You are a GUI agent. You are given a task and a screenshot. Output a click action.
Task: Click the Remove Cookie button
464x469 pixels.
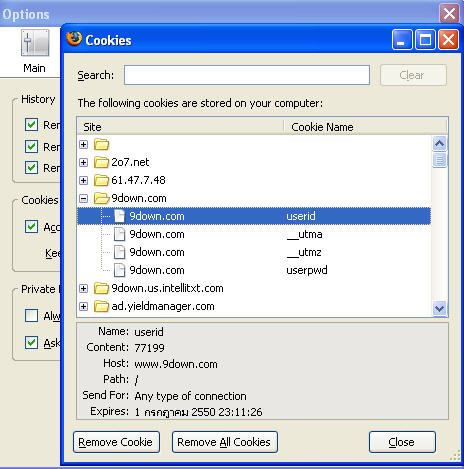tap(116, 442)
